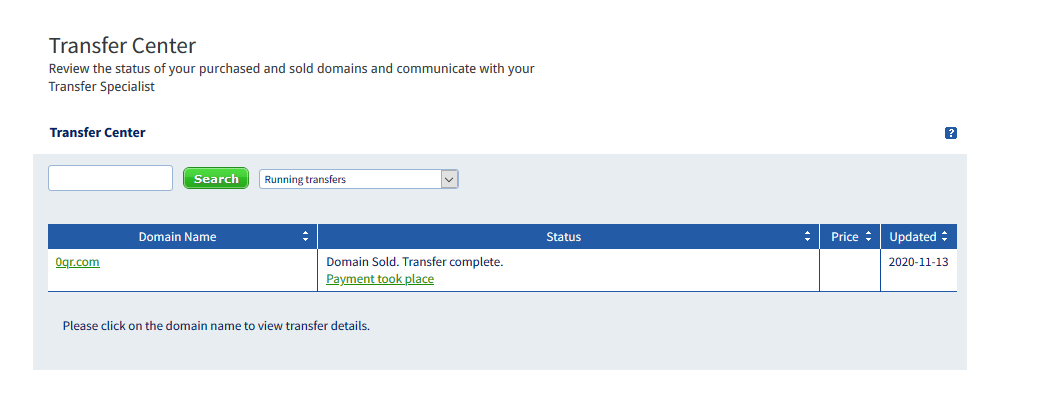This screenshot has height=398, width=1042.
Task: Expand the Running transfers dropdown arrow
Action: pyautogui.click(x=449, y=179)
